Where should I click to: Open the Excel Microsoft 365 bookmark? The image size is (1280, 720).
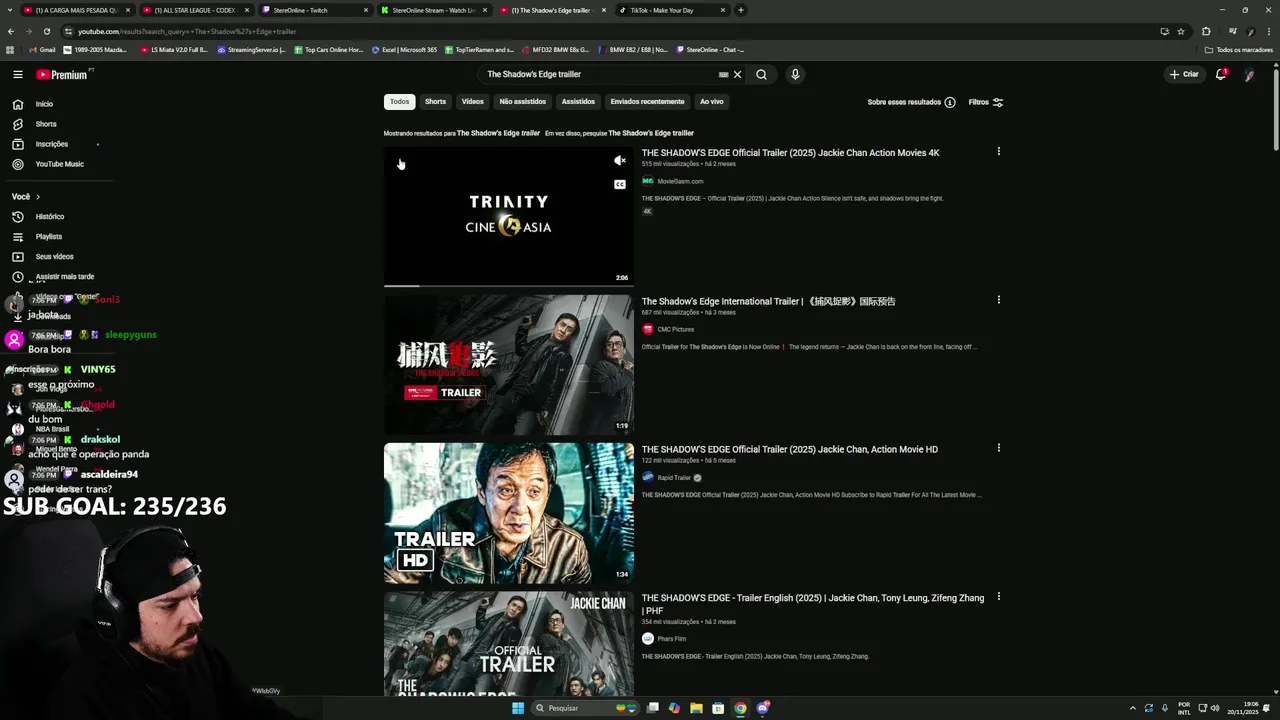404,50
